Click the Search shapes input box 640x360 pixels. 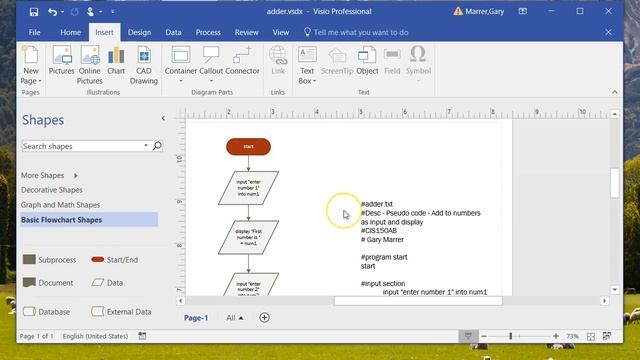(82, 146)
